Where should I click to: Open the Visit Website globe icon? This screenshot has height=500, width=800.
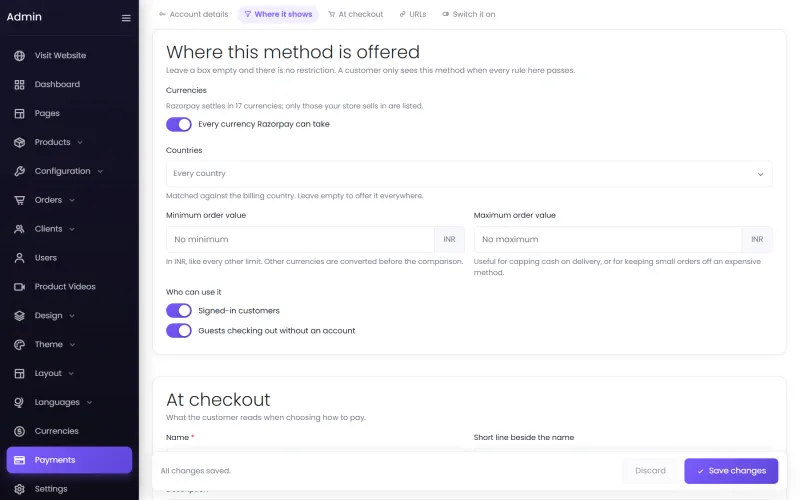pyautogui.click(x=19, y=56)
